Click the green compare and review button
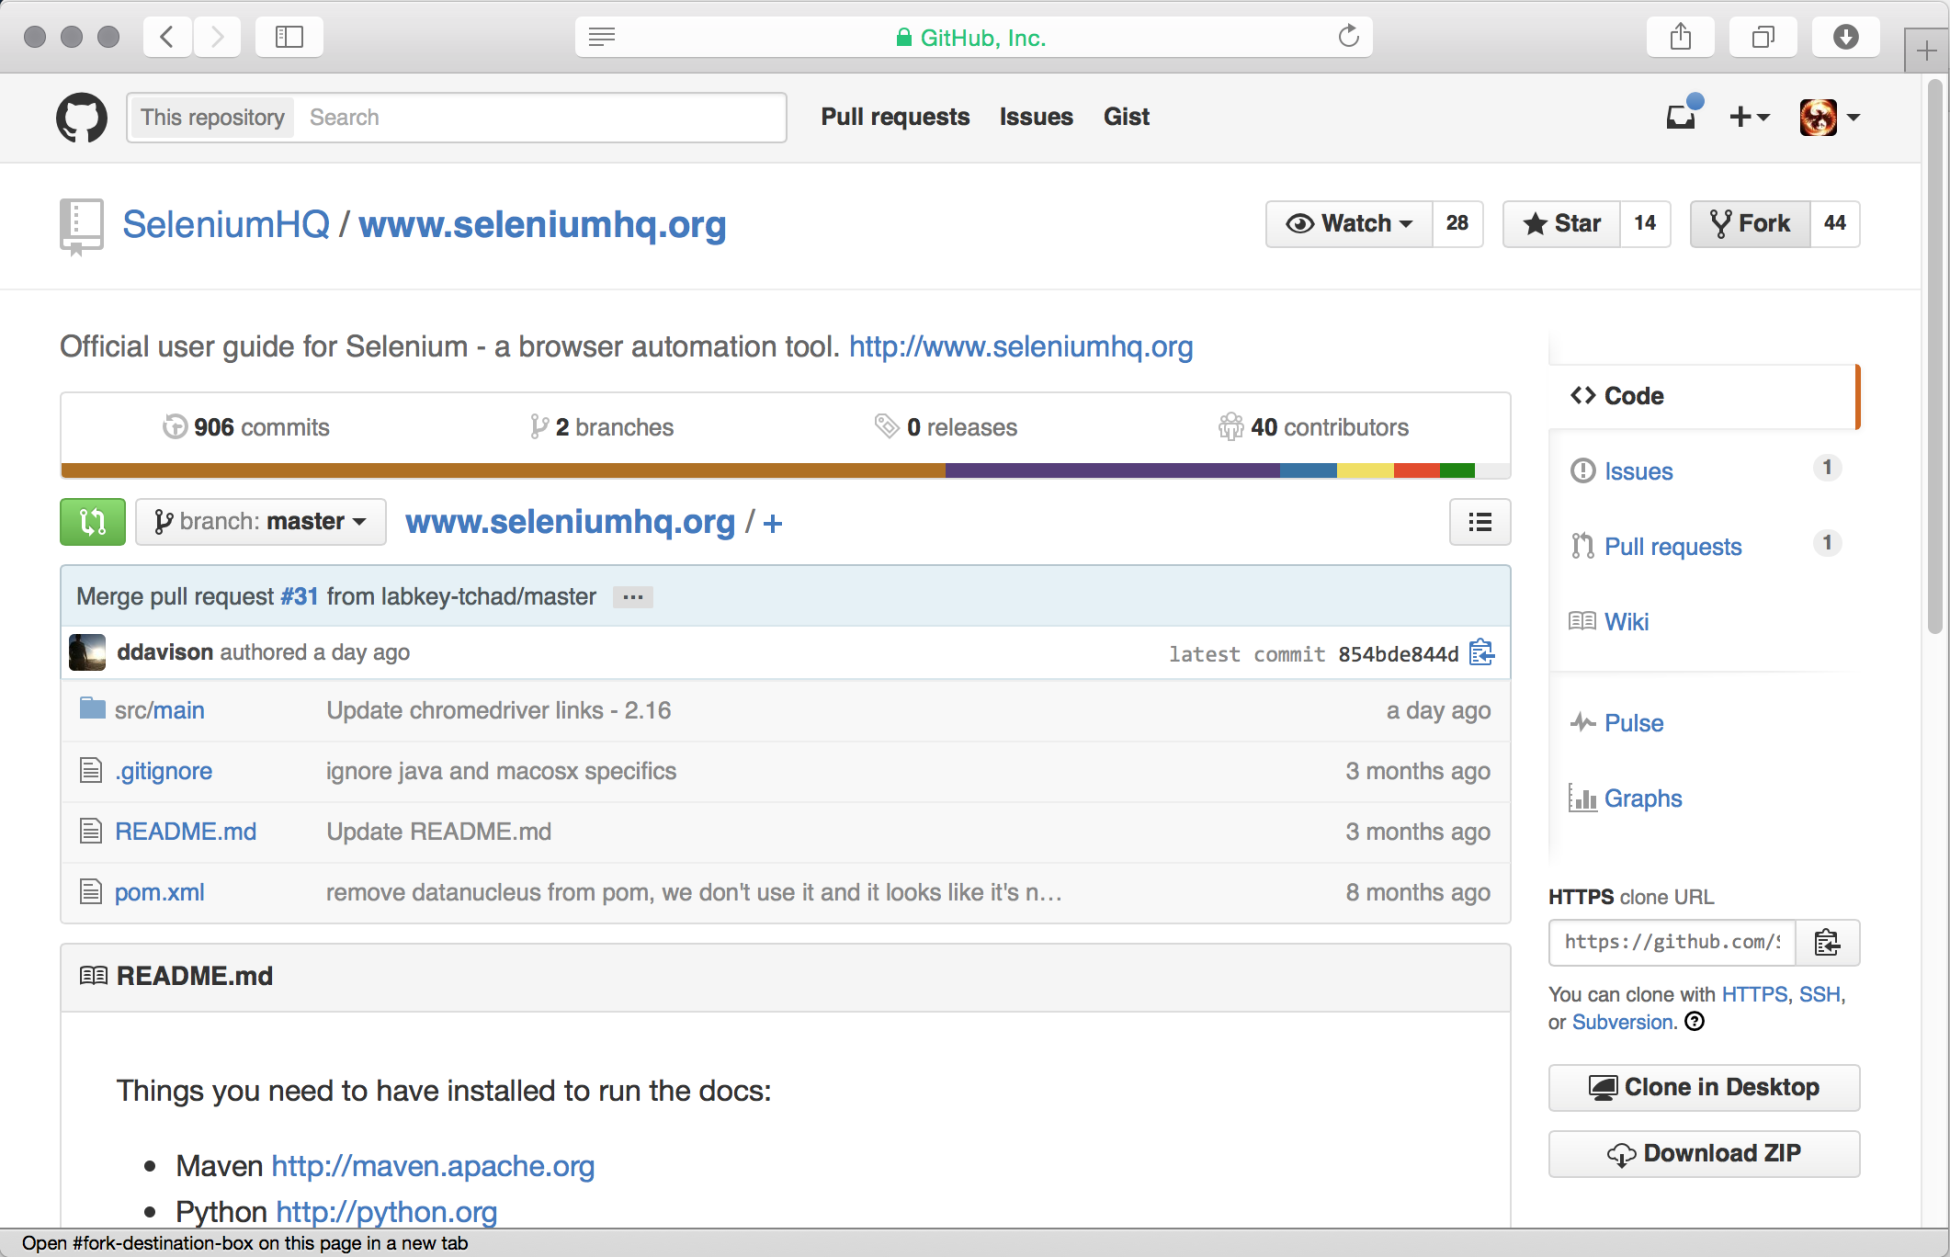The width and height of the screenshot is (1950, 1257). [x=93, y=522]
